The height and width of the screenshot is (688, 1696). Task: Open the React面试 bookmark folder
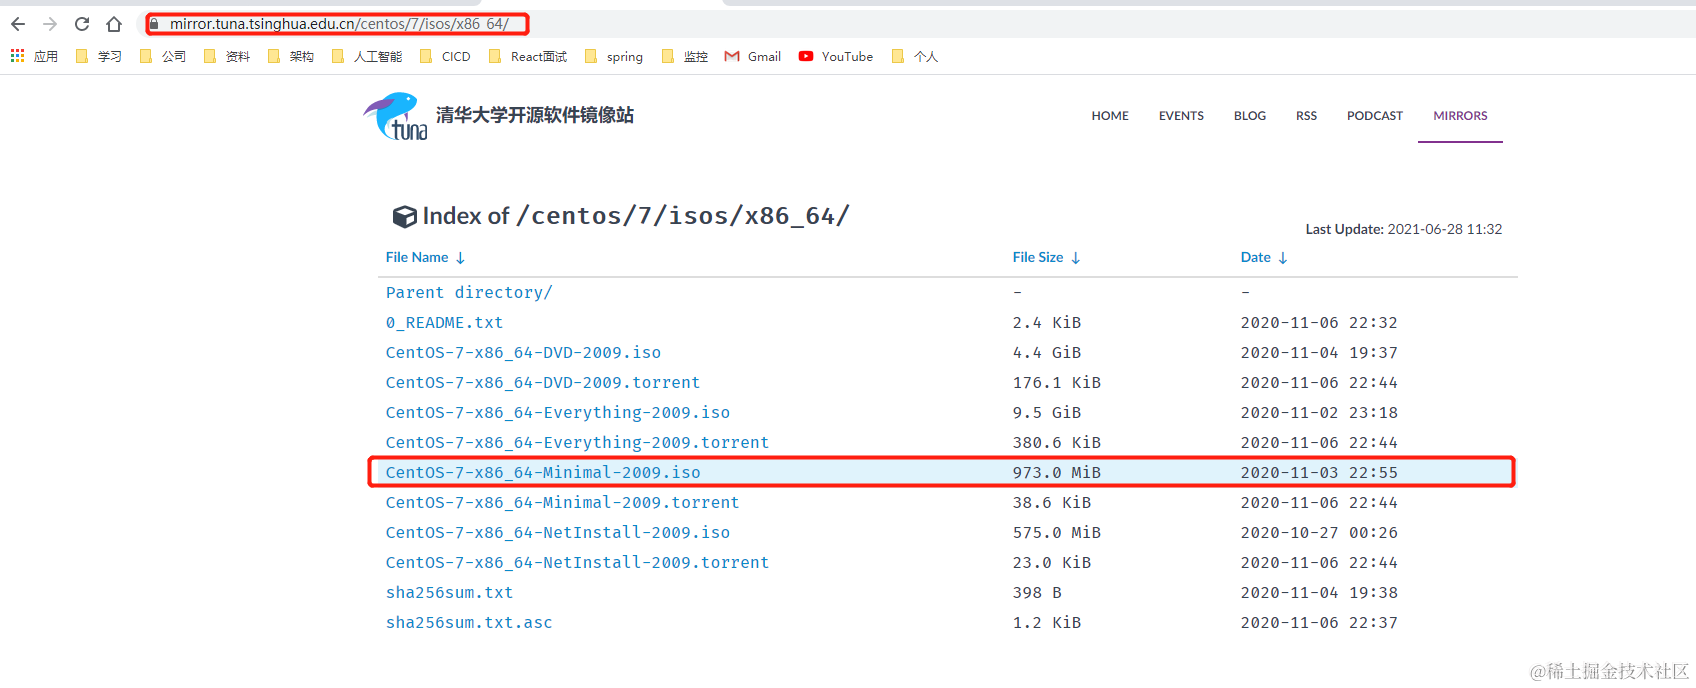pos(528,56)
